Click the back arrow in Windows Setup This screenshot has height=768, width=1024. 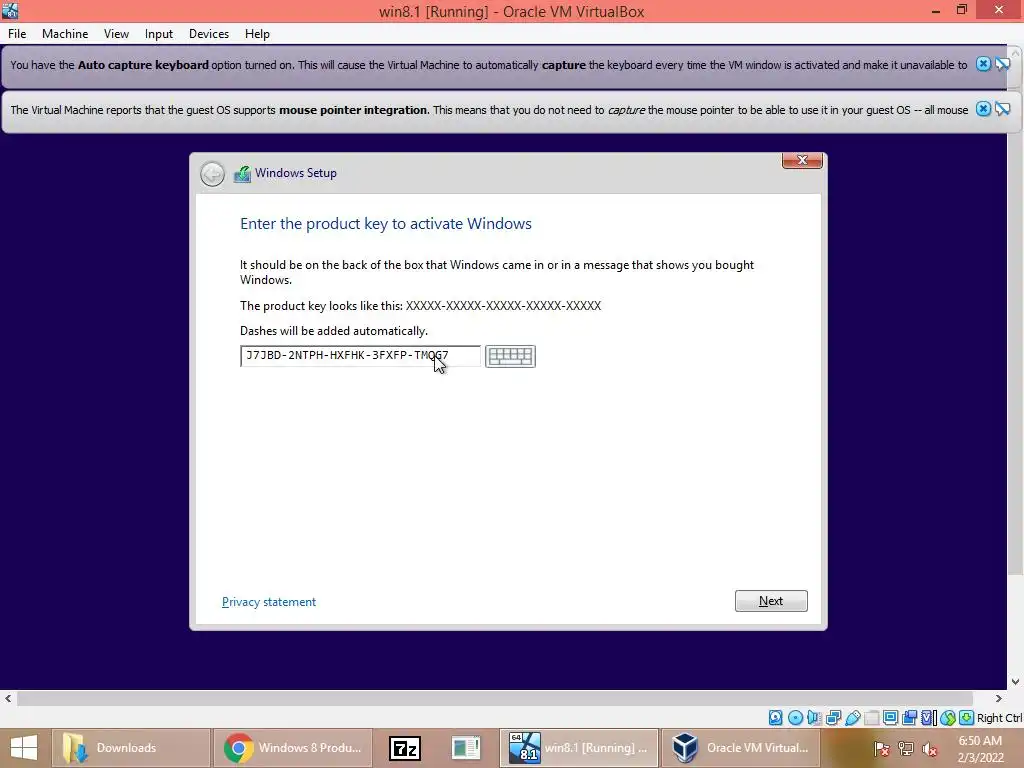pos(212,174)
